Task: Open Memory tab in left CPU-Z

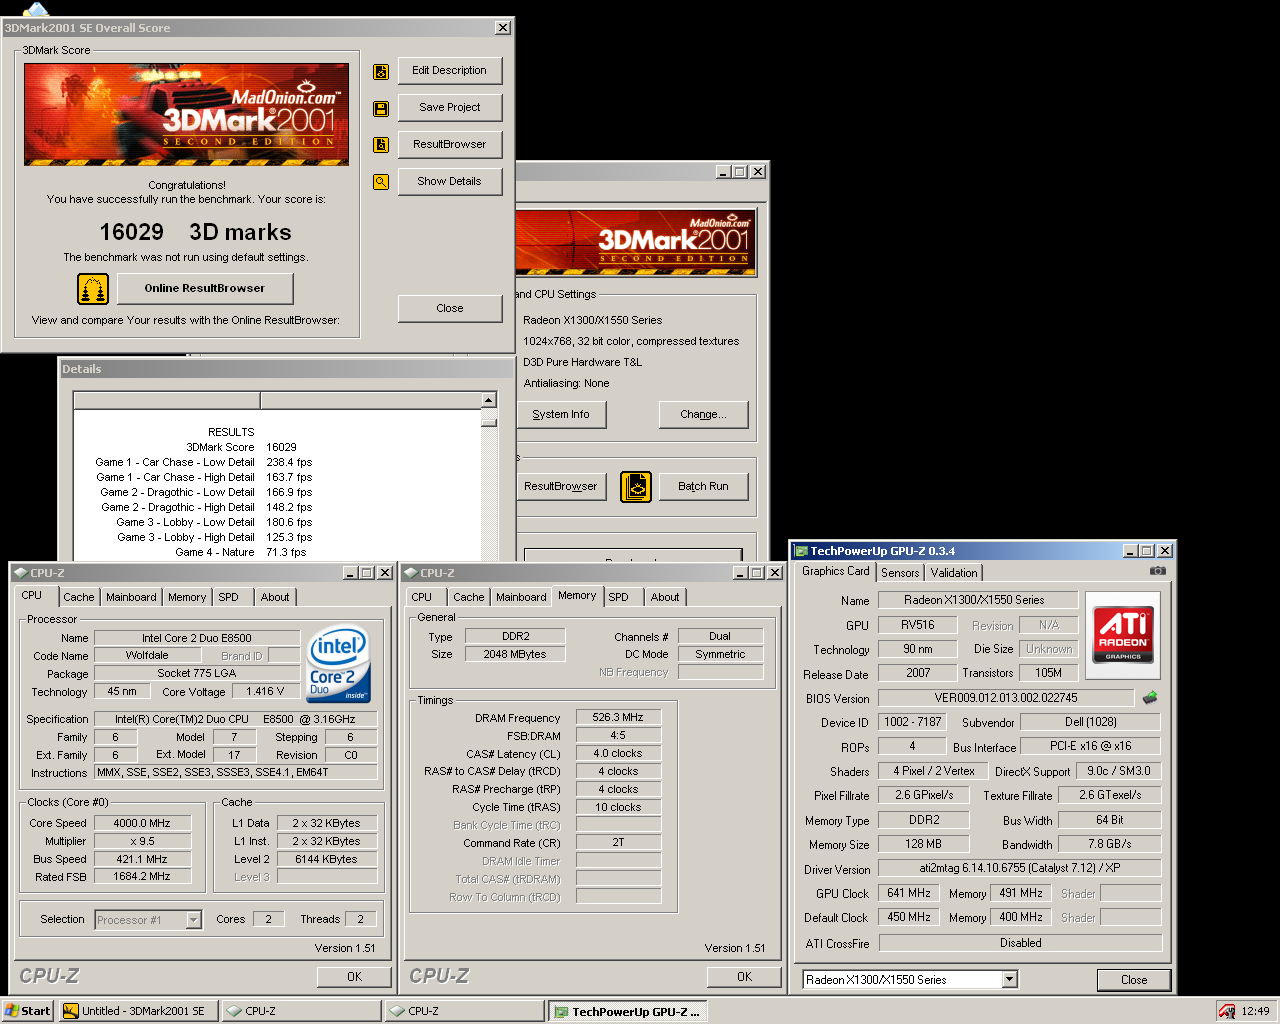Action: [187, 598]
